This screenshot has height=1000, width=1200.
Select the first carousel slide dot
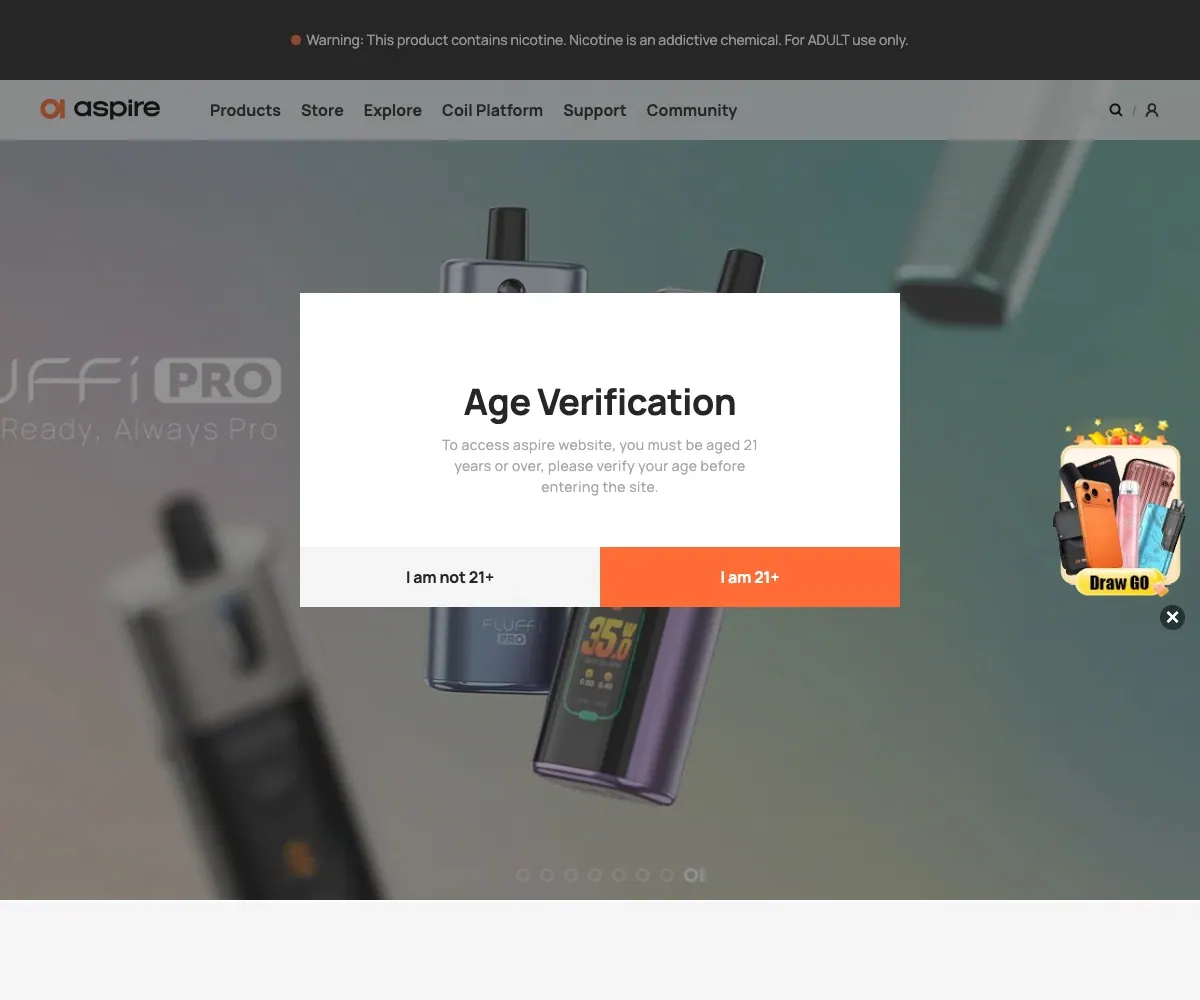point(523,875)
